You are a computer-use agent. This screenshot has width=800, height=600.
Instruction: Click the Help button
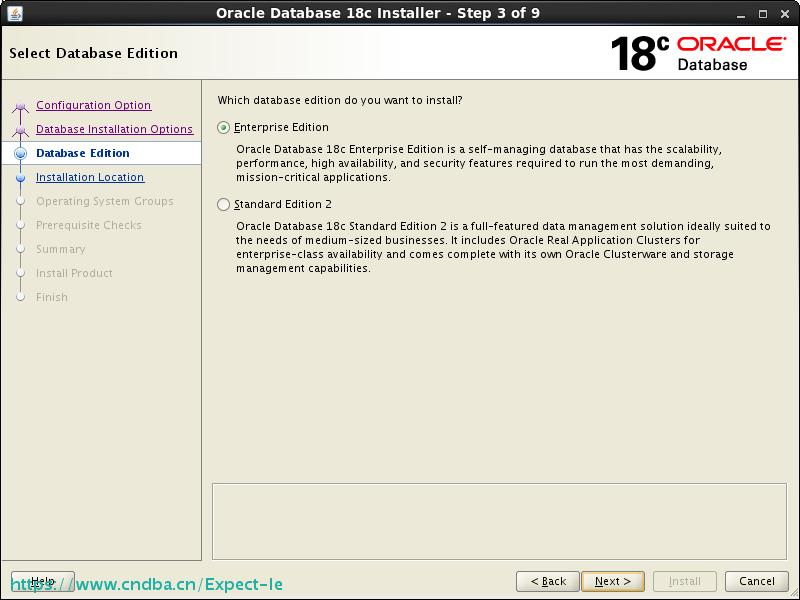[x=43, y=581]
